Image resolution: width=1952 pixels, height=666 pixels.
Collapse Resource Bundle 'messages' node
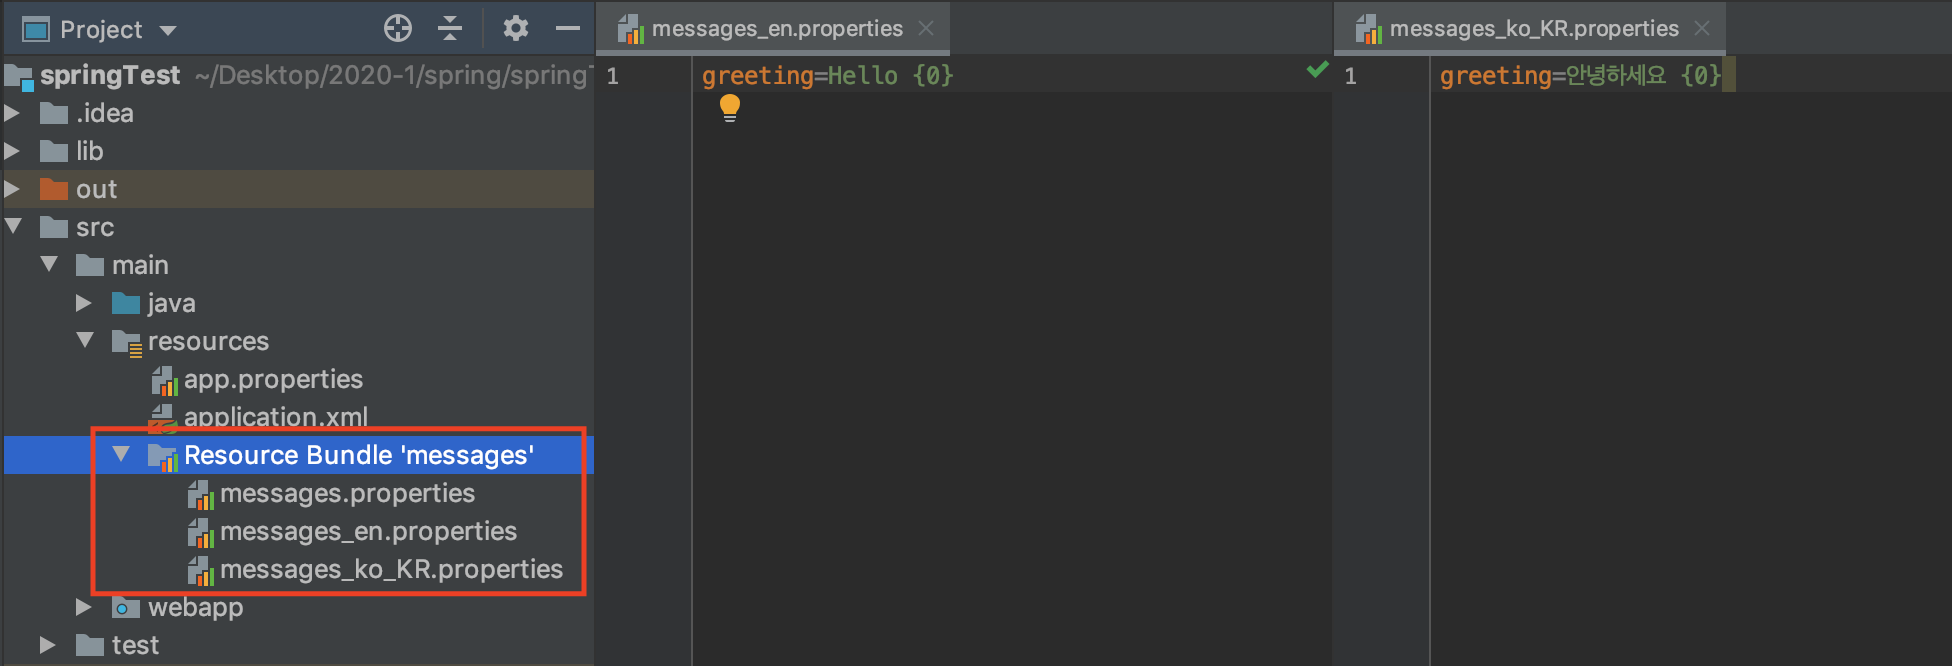pyautogui.click(x=121, y=455)
